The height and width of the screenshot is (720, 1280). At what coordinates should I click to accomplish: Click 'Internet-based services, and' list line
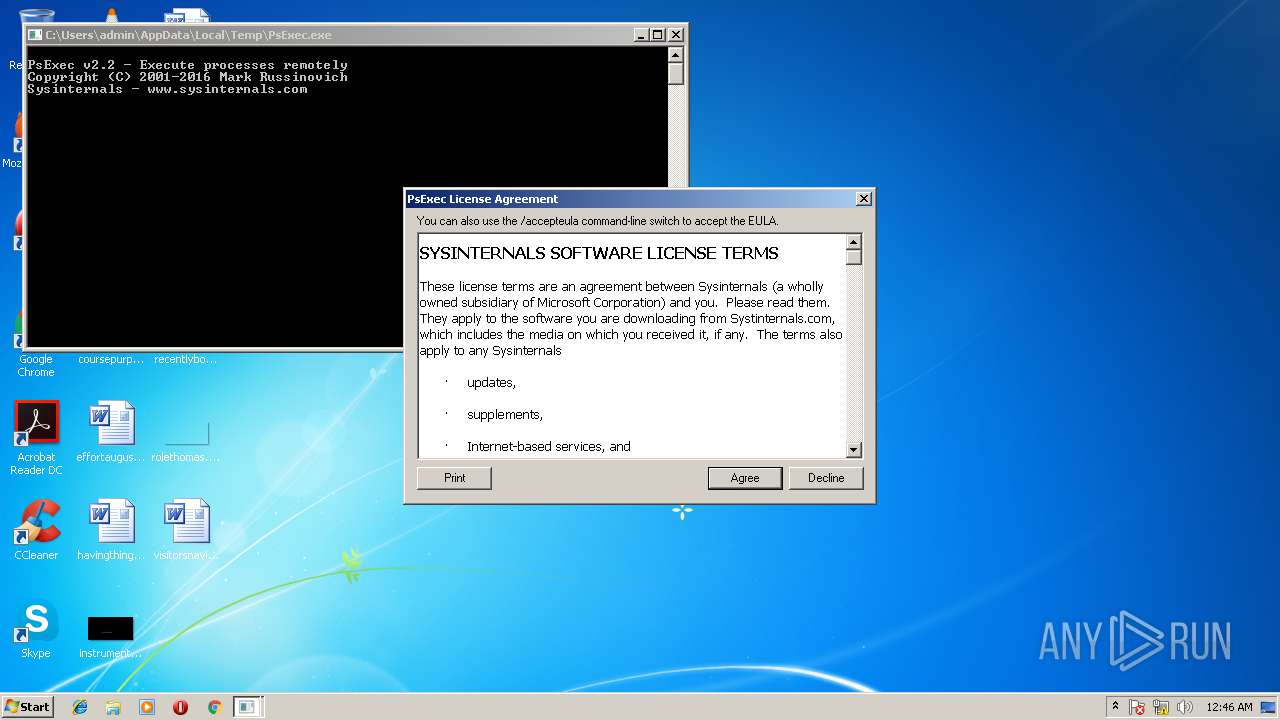tap(548, 447)
